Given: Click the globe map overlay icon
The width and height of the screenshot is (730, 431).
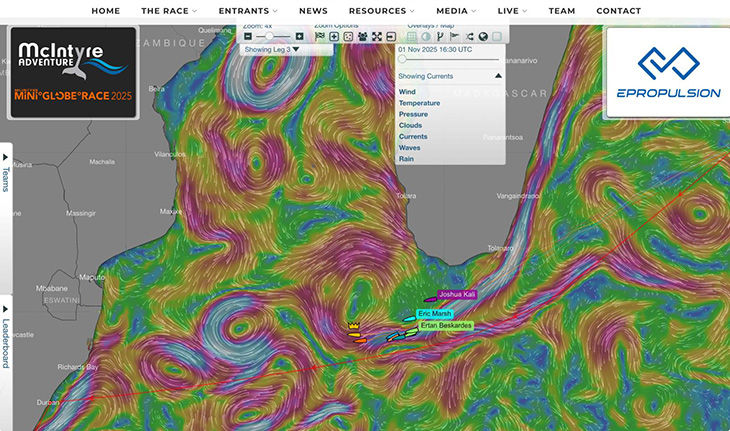Looking at the screenshot, I should pos(483,36).
